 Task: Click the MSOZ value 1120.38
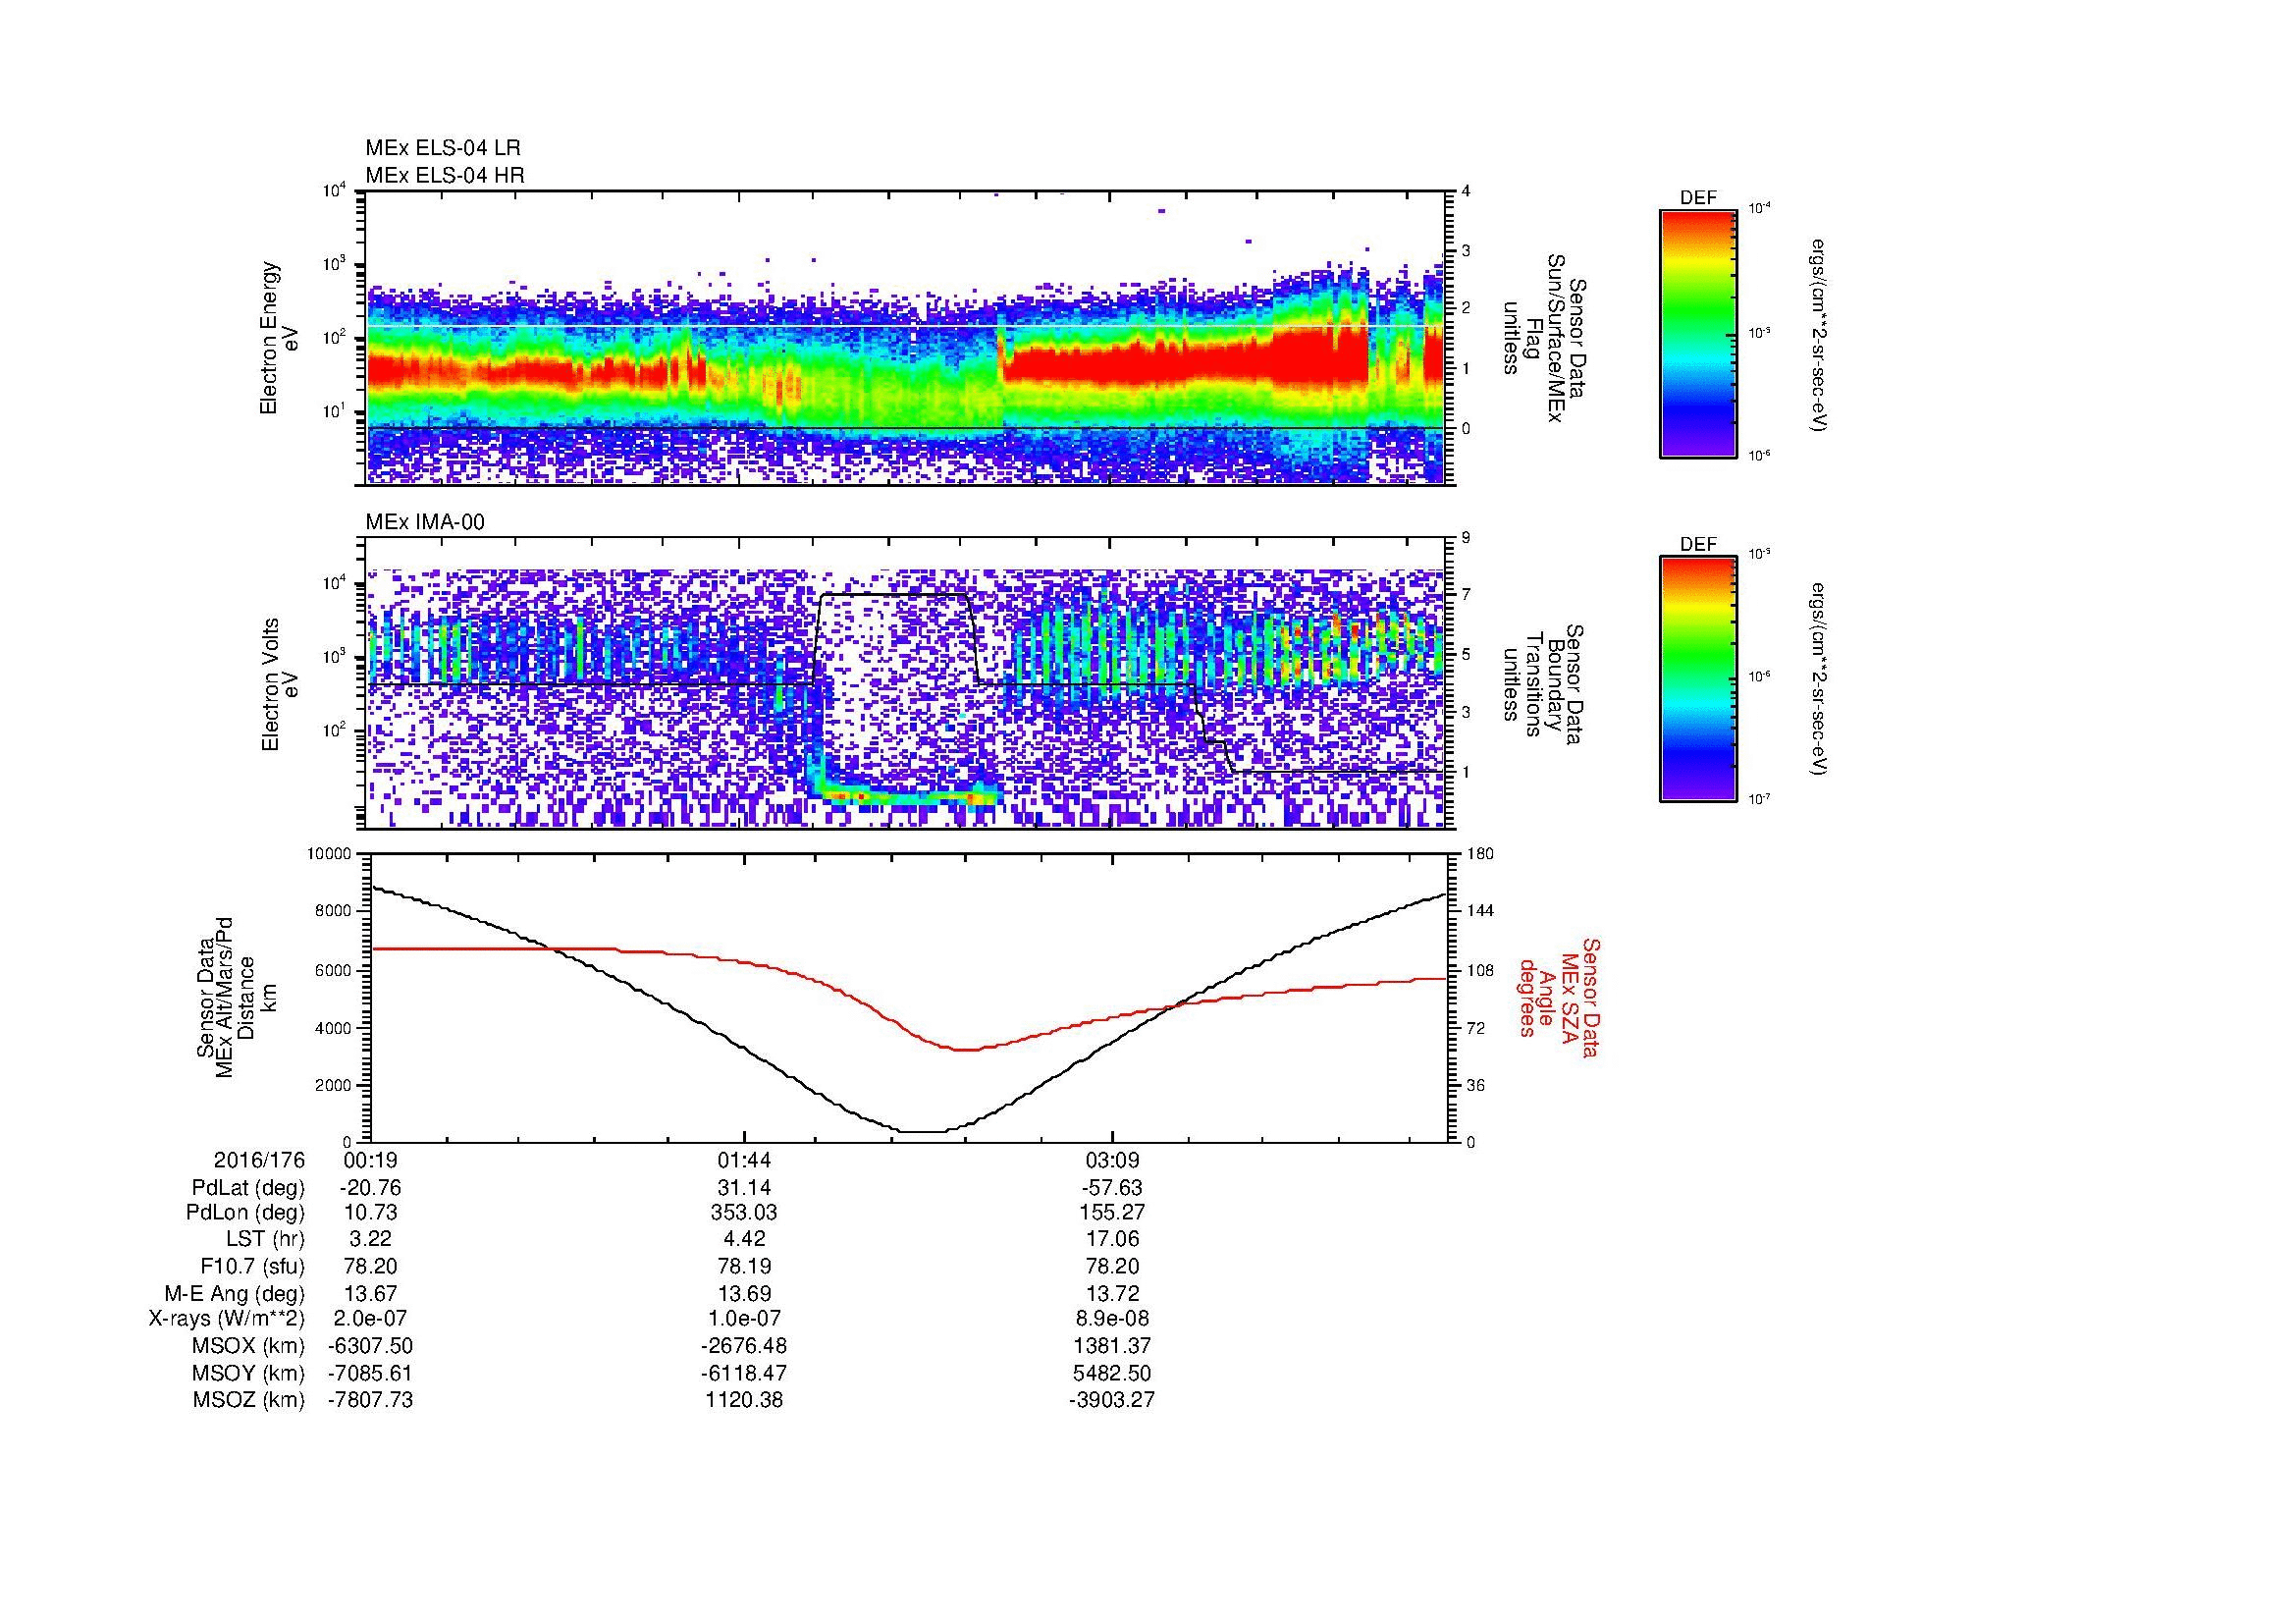744,1400
